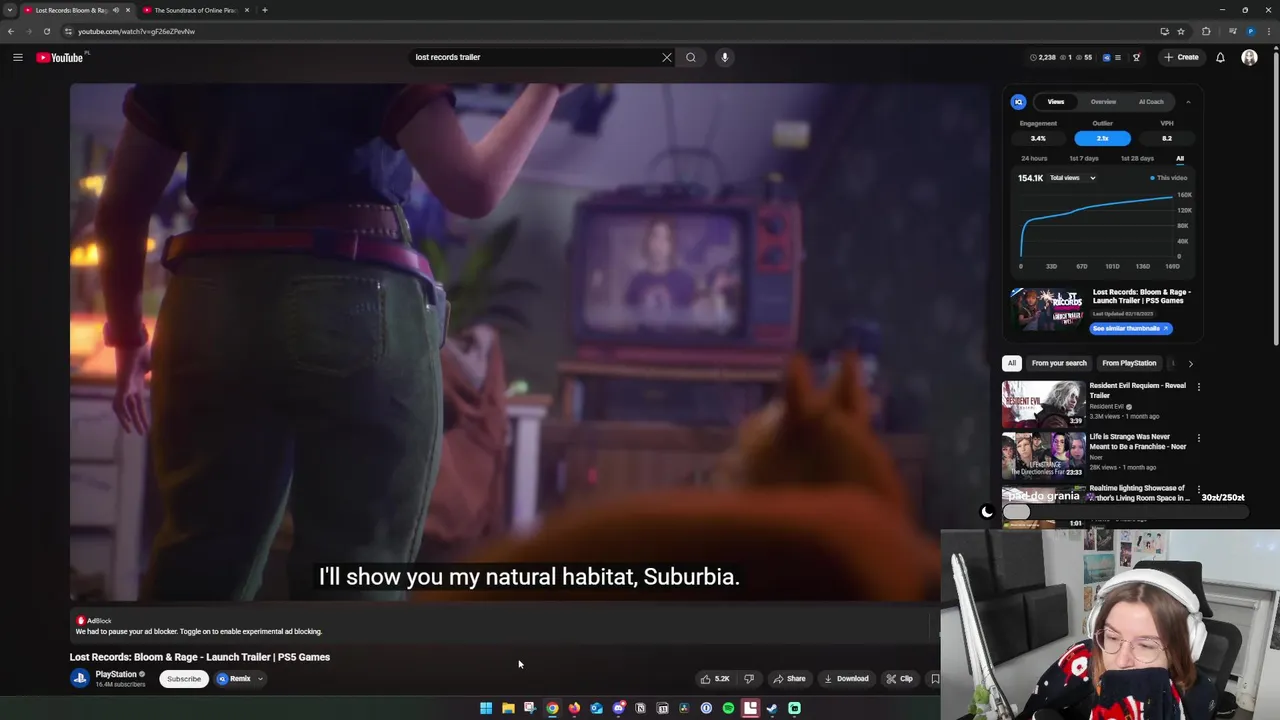Select the Outlier 2.1x metric
Screen dimensions: 1280x720
(x=1102, y=138)
